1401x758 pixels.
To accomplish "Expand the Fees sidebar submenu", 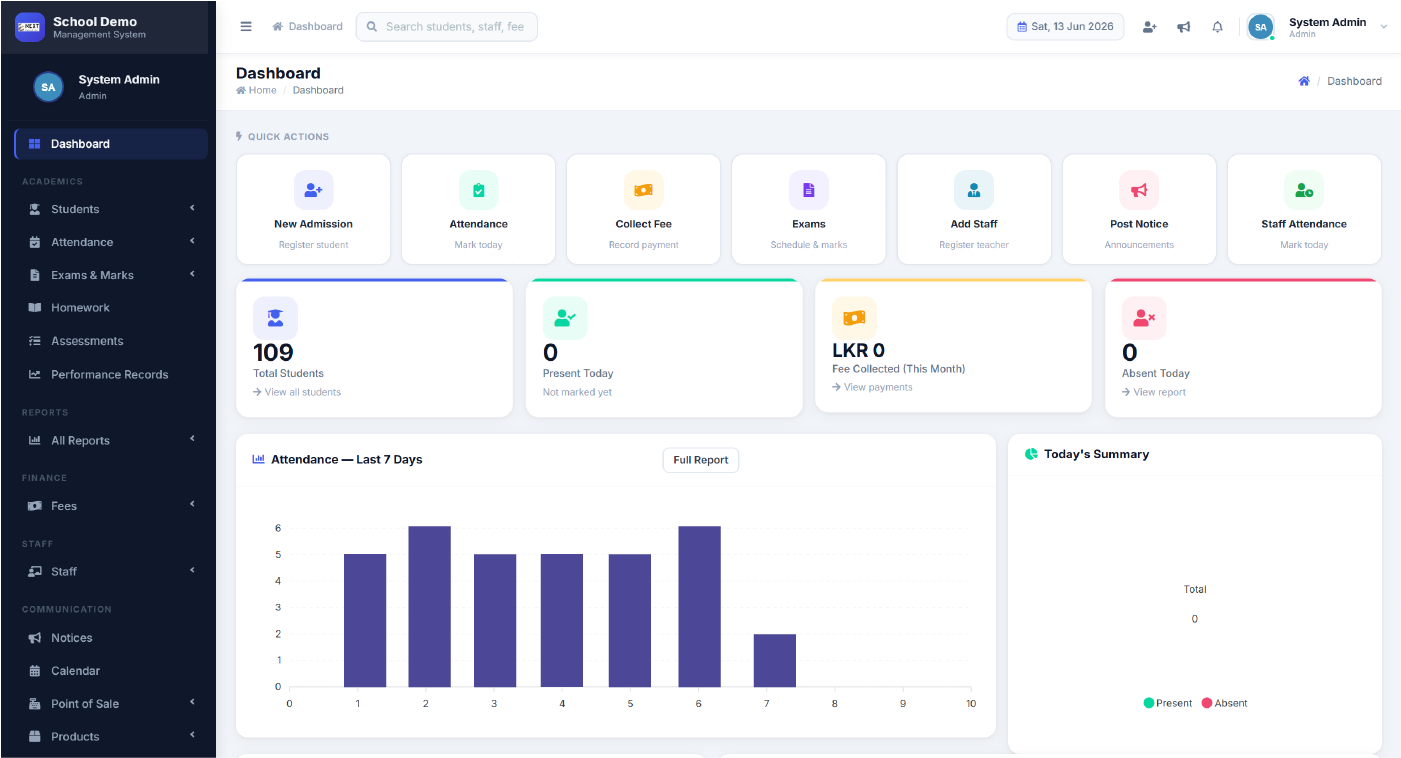I will pos(111,506).
